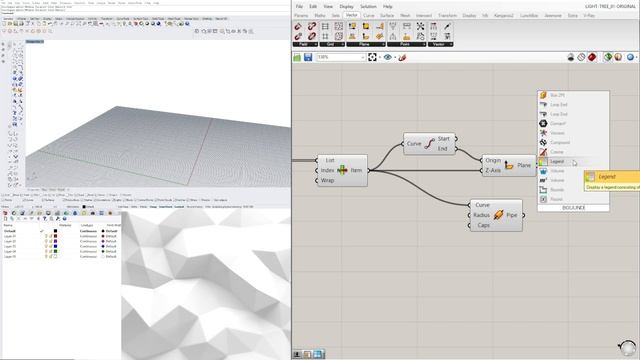Click the Index input of List Item

[x=327, y=170]
